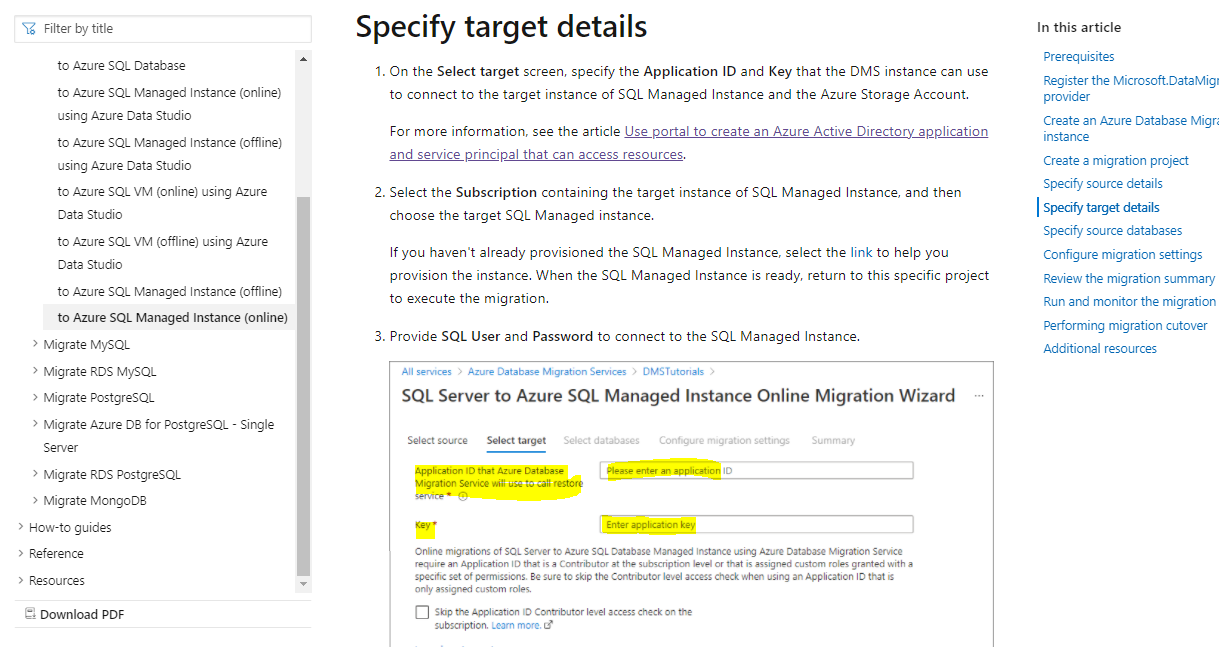Go to 'Run and monitor the migration' section
The width and height of the screenshot is (1219, 647).
coord(1130,302)
